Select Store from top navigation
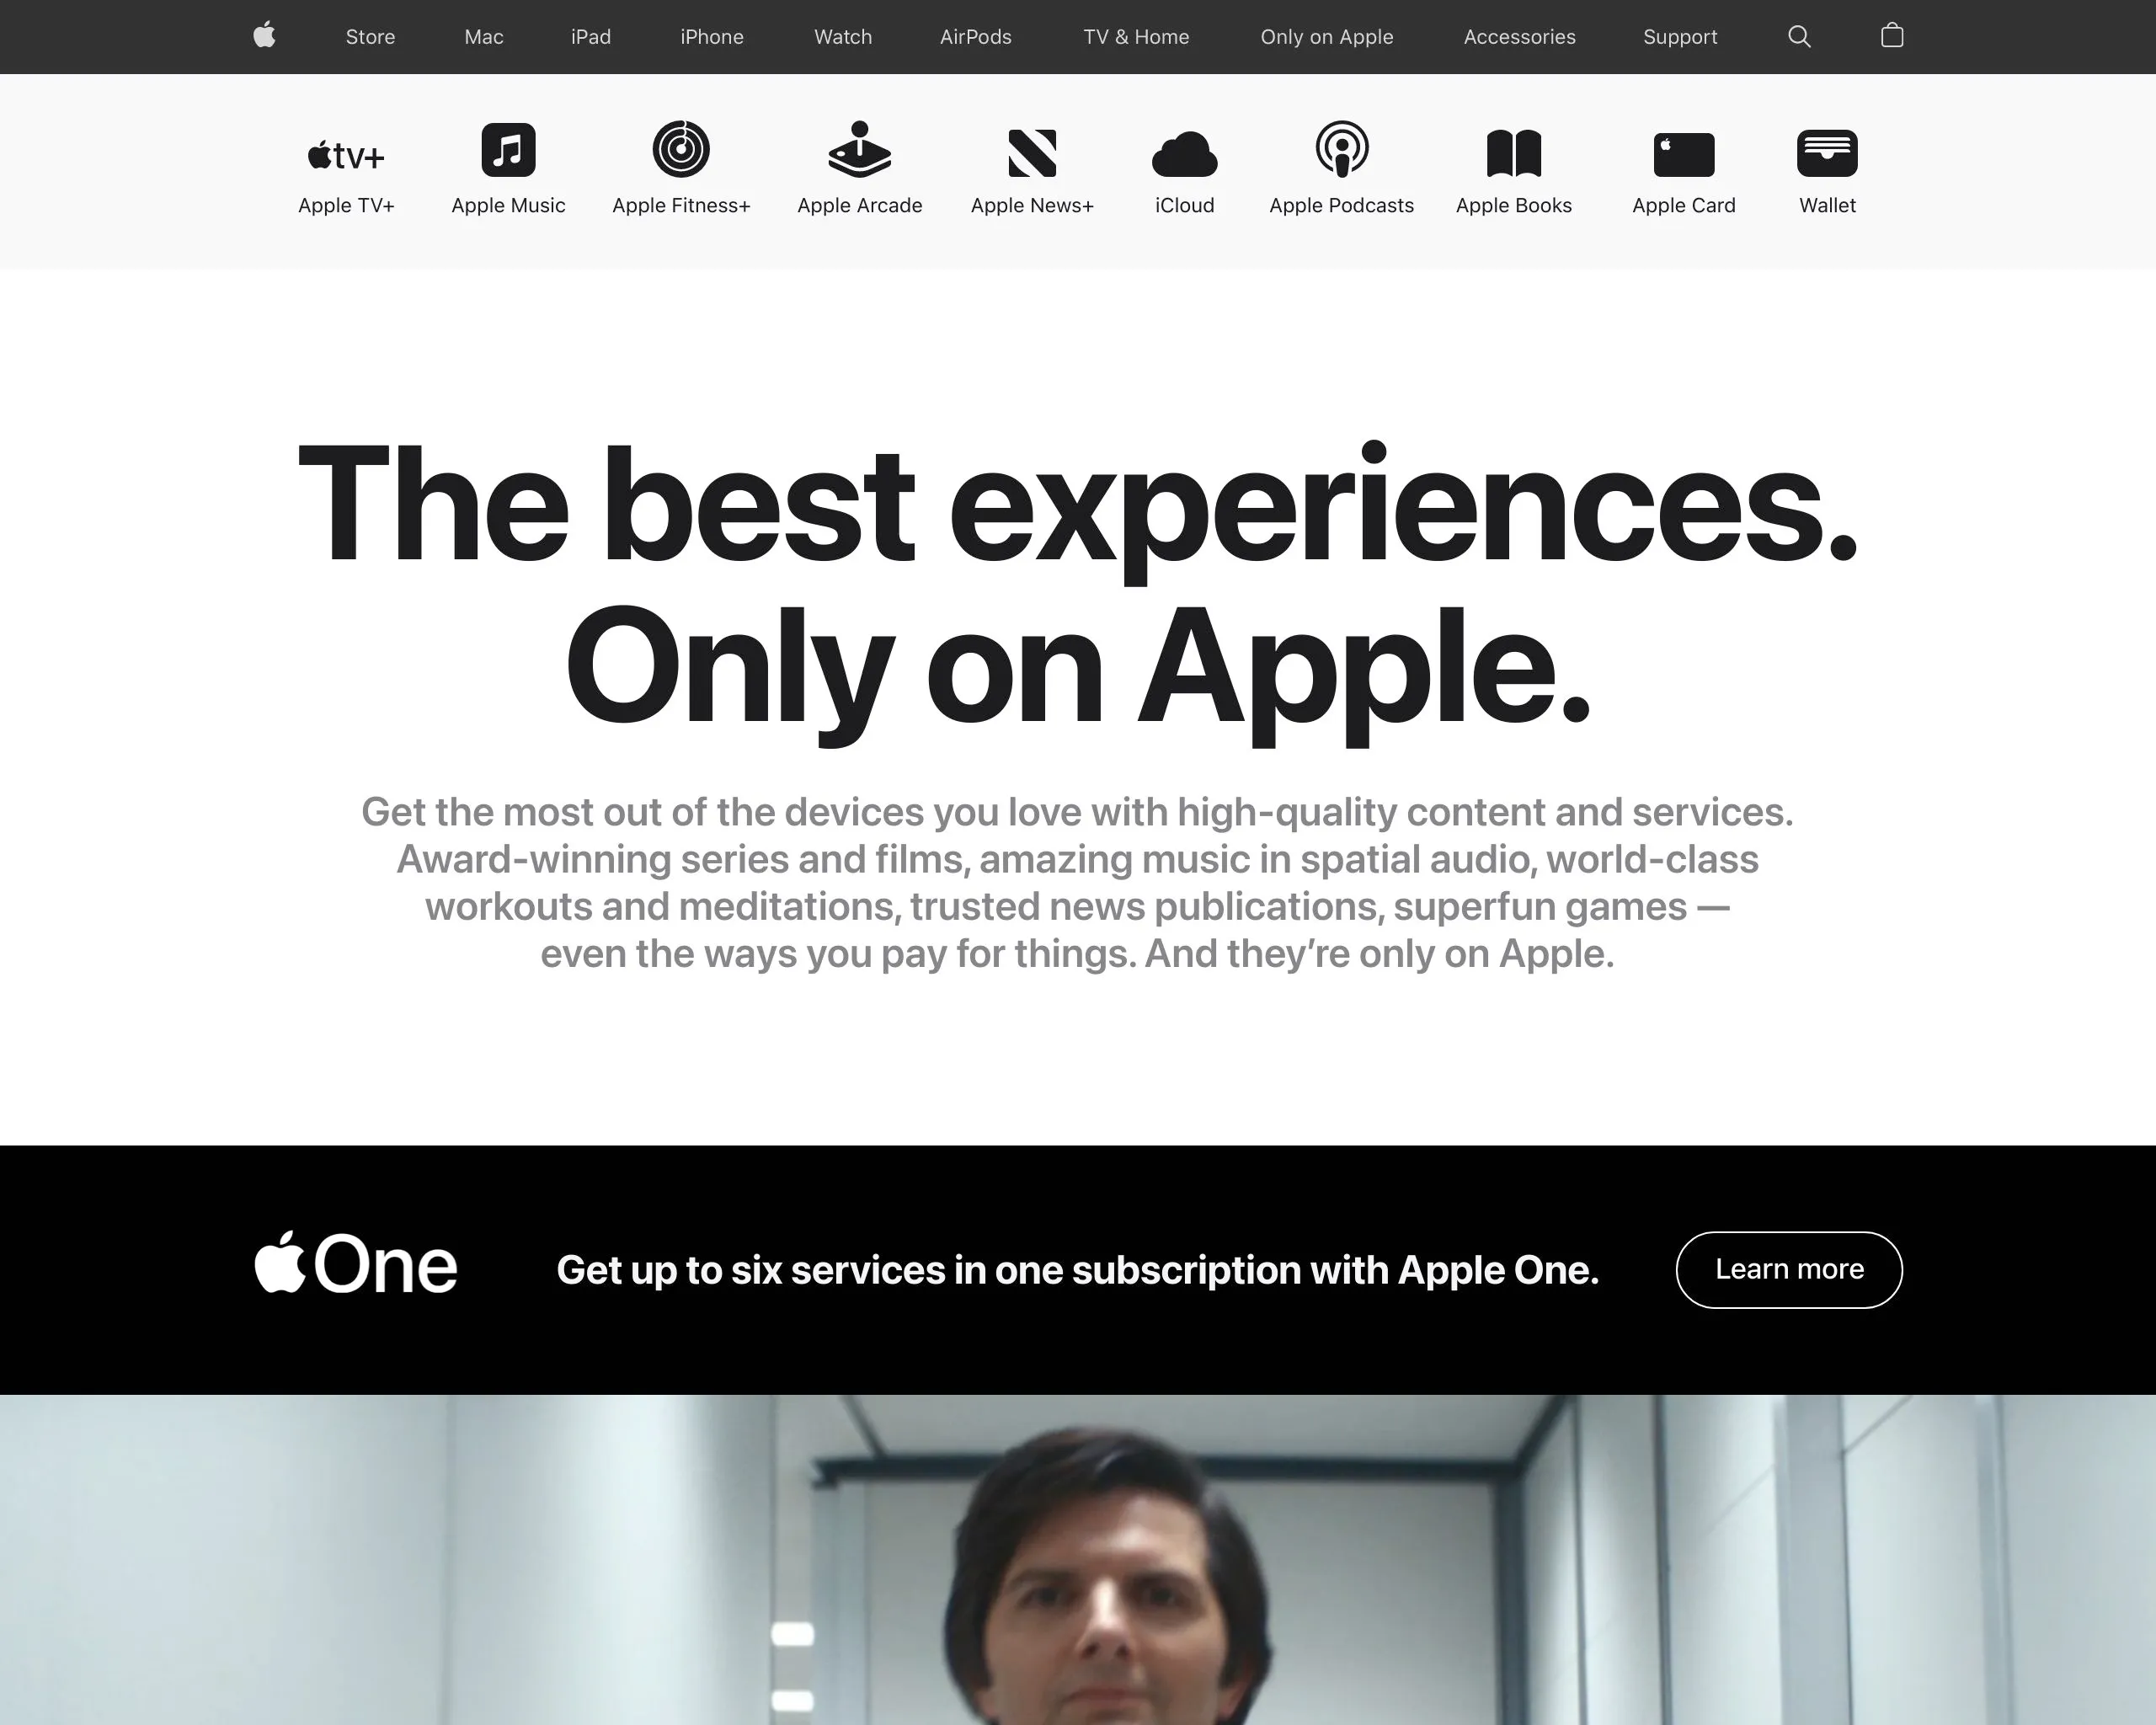The height and width of the screenshot is (1725, 2156). (371, 35)
